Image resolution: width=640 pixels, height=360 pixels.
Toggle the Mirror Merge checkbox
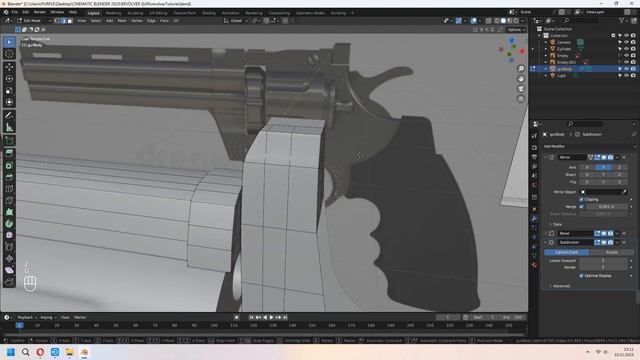pos(581,207)
